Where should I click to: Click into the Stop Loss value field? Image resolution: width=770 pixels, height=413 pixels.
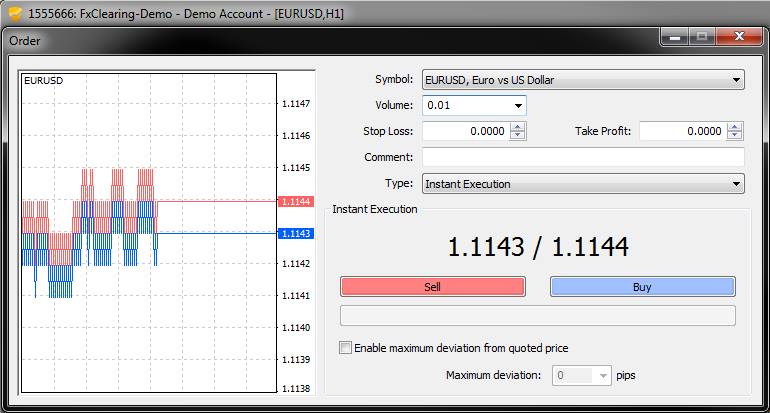click(x=465, y=131)
